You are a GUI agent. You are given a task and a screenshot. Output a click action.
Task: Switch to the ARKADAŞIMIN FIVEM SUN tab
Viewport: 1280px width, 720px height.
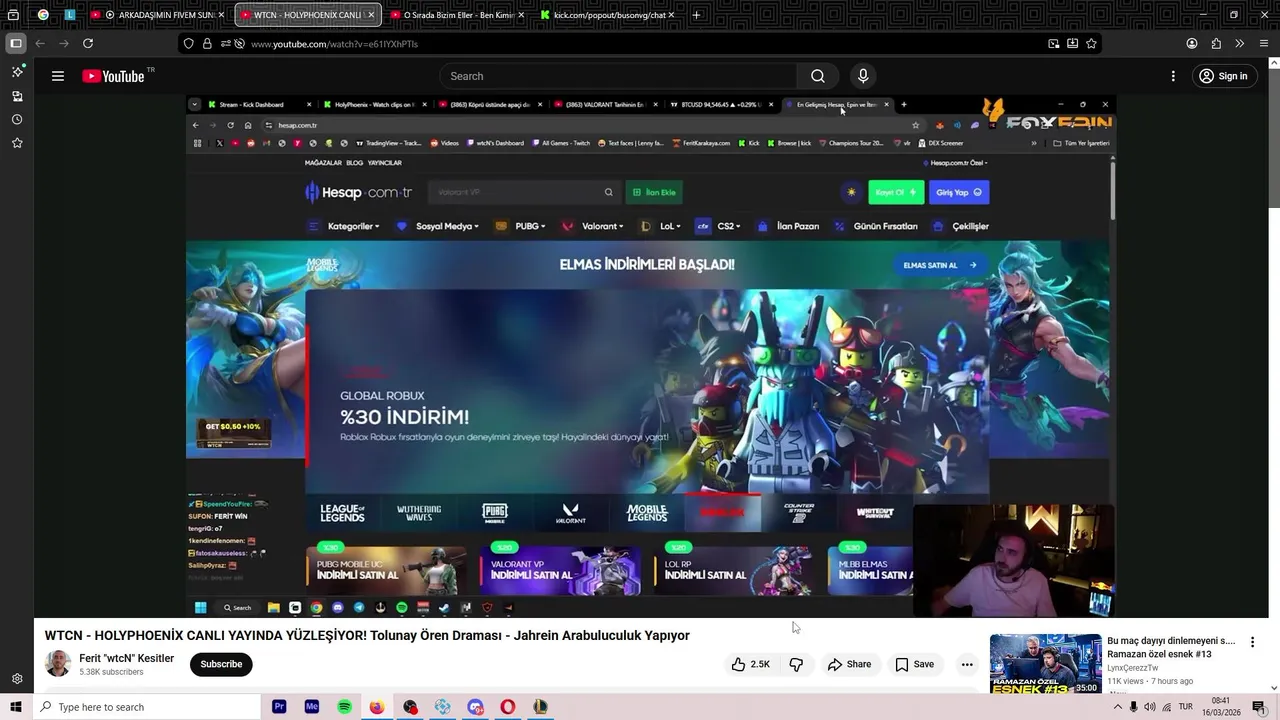(158, 15)
